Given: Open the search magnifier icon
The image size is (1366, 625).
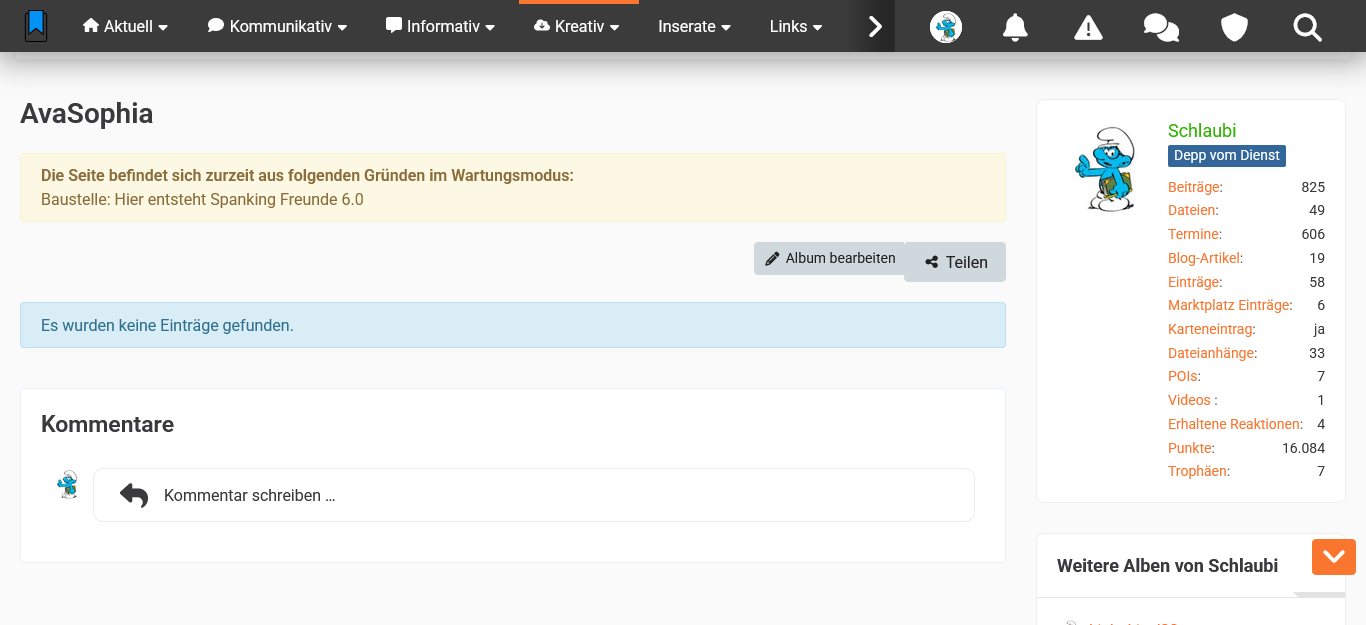Looking at the screenshot, I should [x=1307, y=27].
